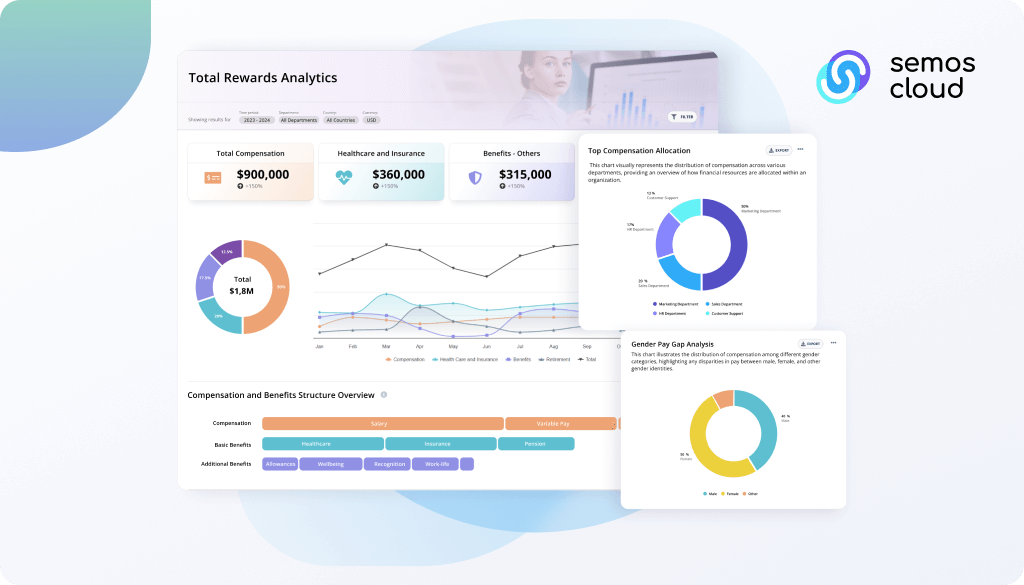
Task: Click the Benefits shield icon
Action: pyautogui.click(x=475, y=178)
